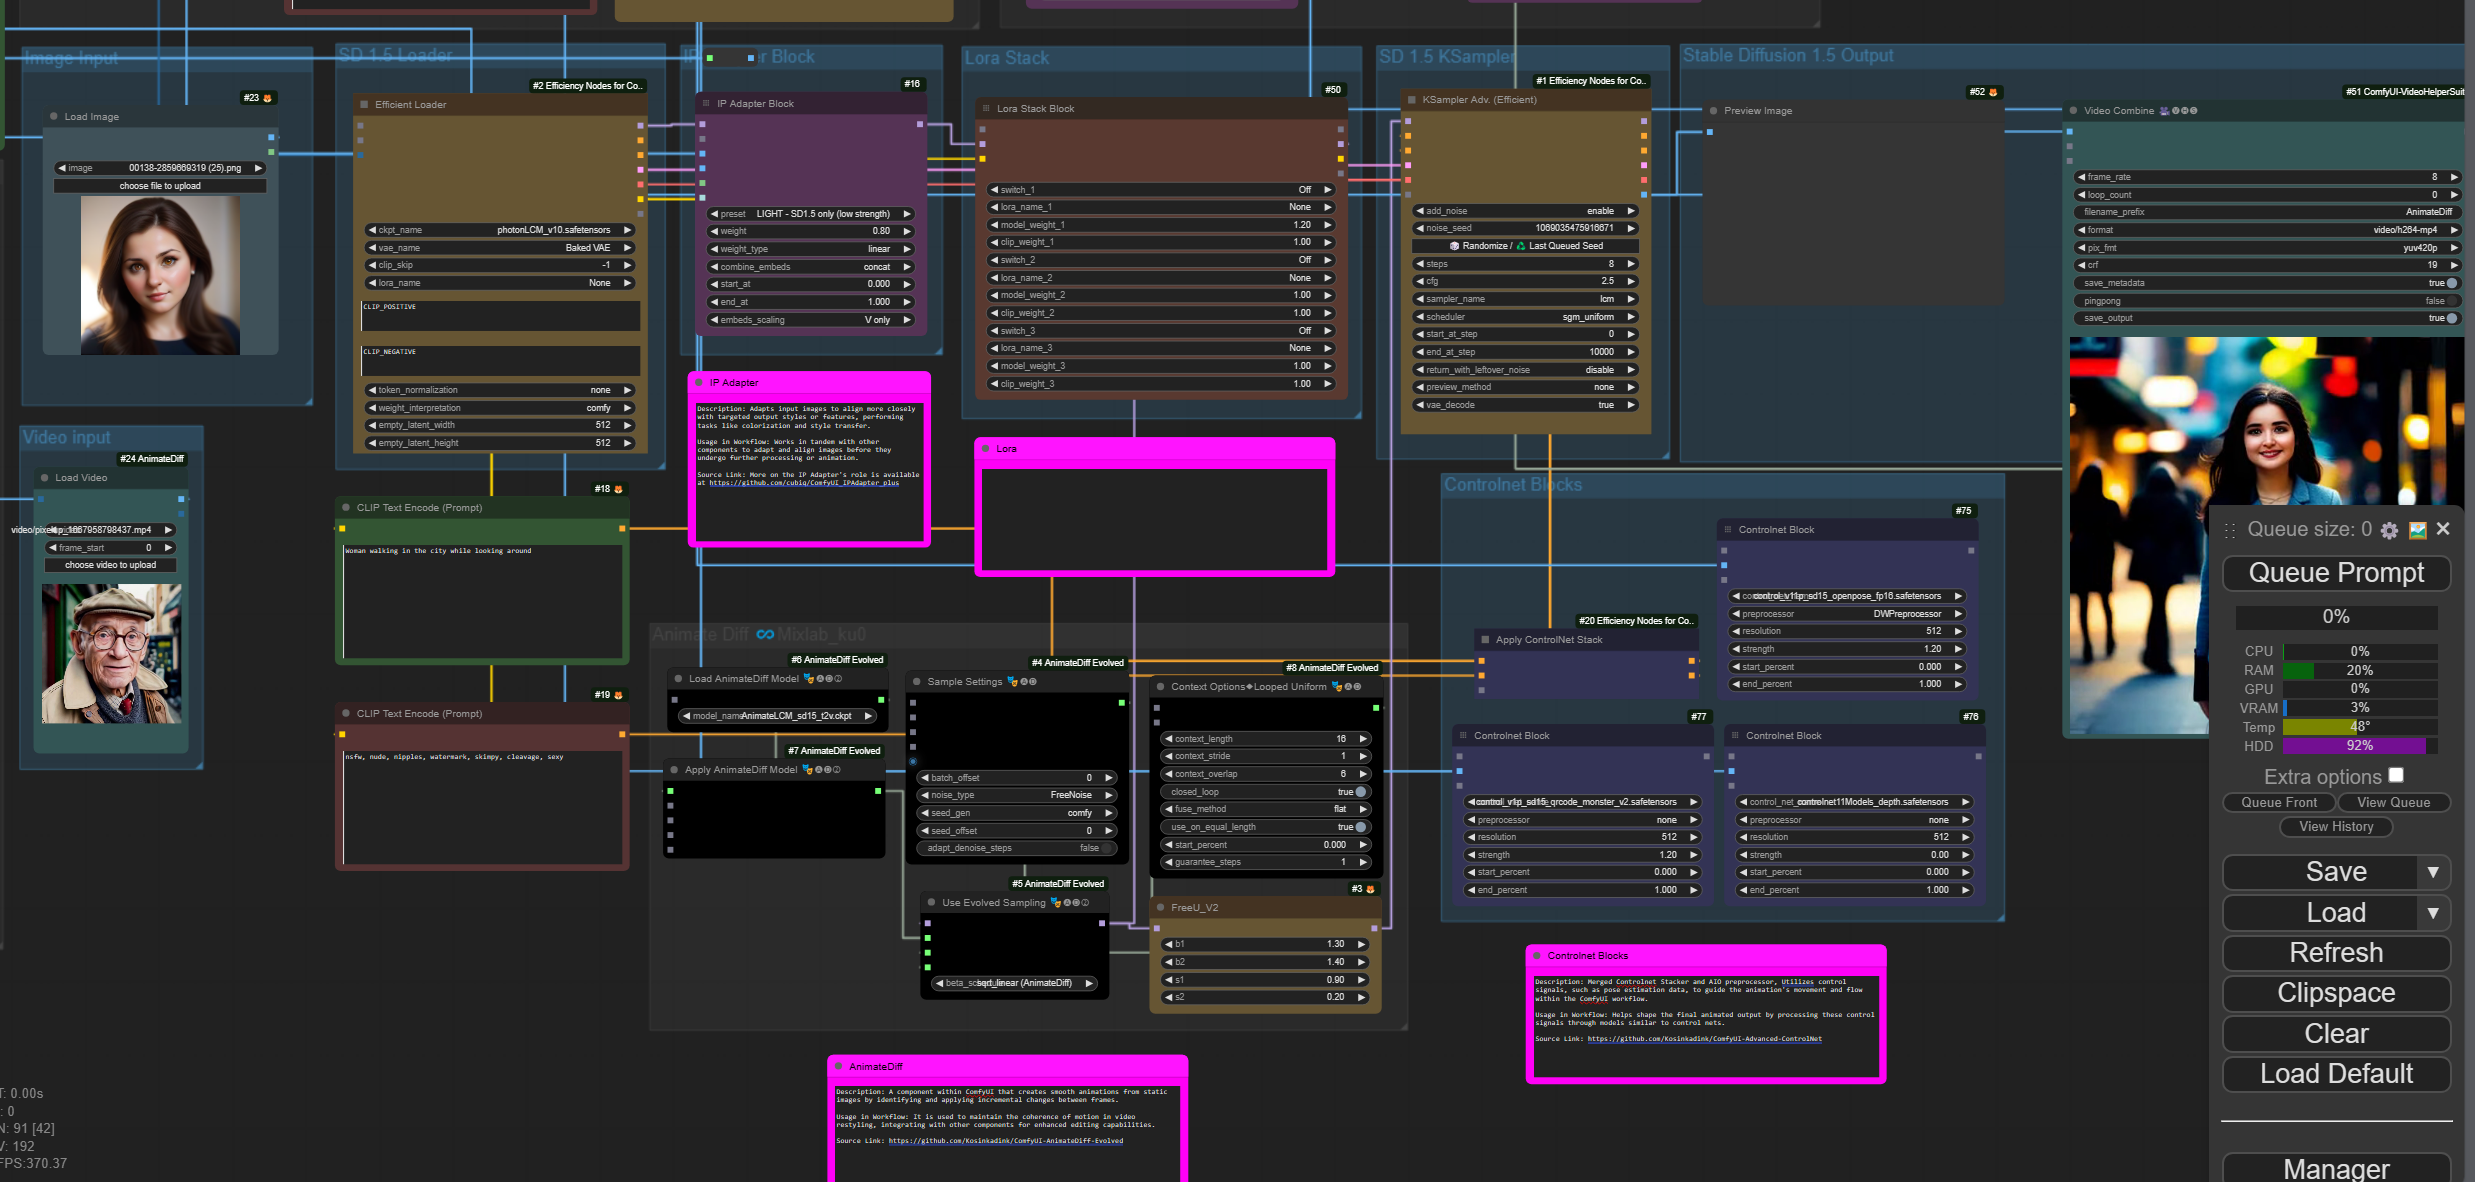Open the ComfyUI_IPAdapter_plus GitHub link
The width and height of the screenshot is (2475, 1182).
click(803, 483)
